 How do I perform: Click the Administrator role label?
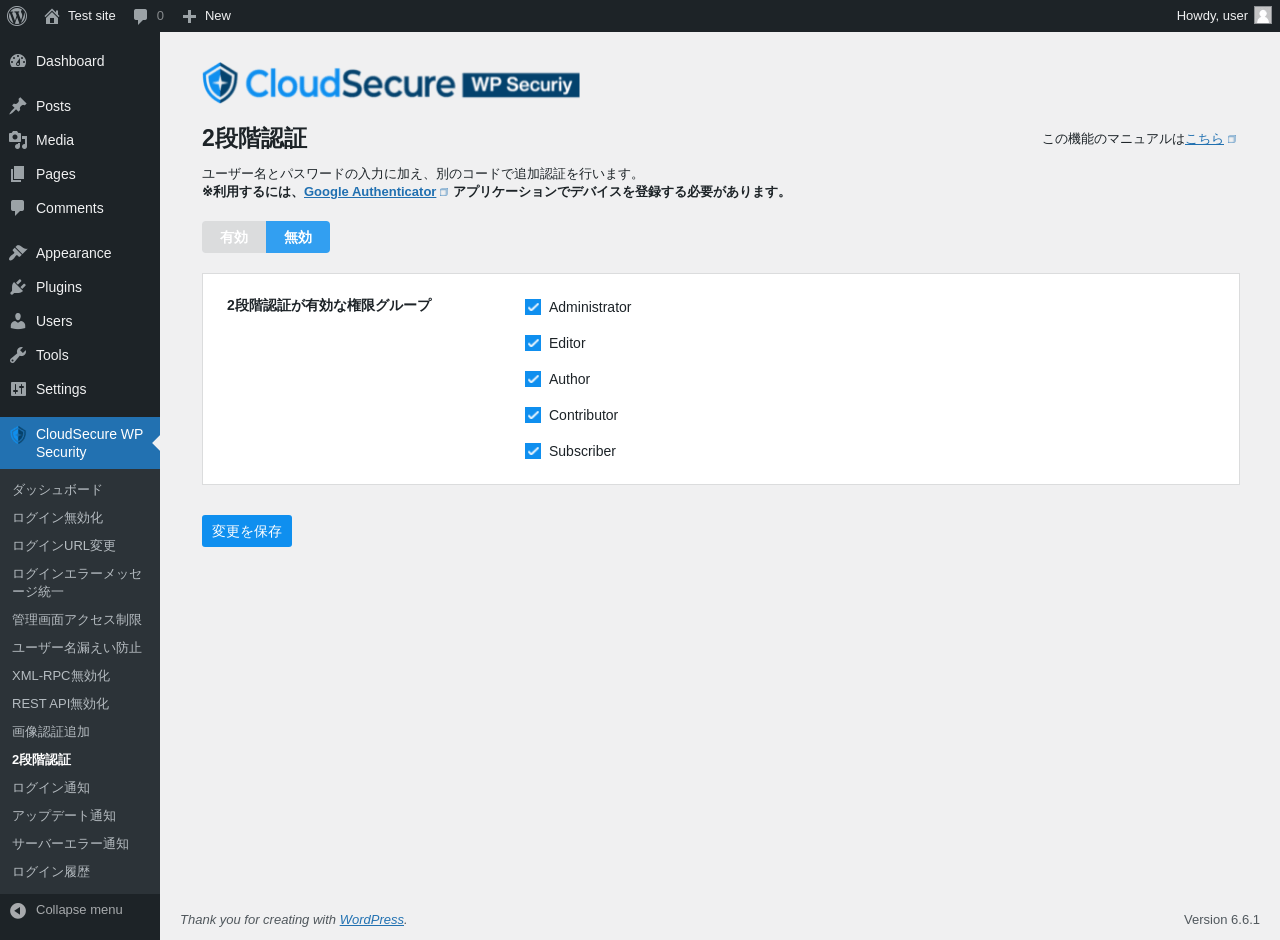590,307
